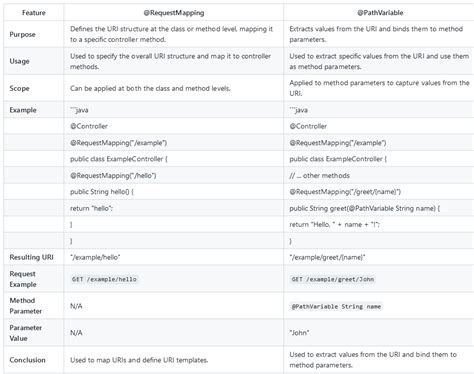The width and height of the screenshot is (474, 374).
Task: Click the @RequestMapping column header
Action: [x=174, y=13]
